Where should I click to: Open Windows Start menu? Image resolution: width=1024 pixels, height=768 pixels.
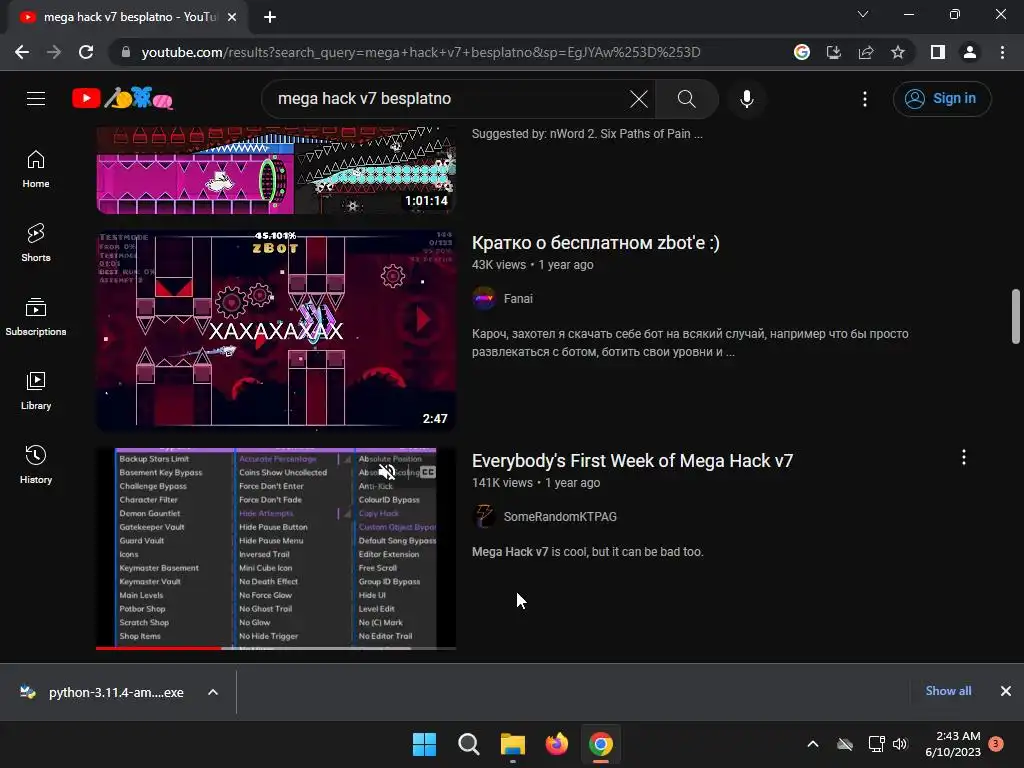point(424,744)
